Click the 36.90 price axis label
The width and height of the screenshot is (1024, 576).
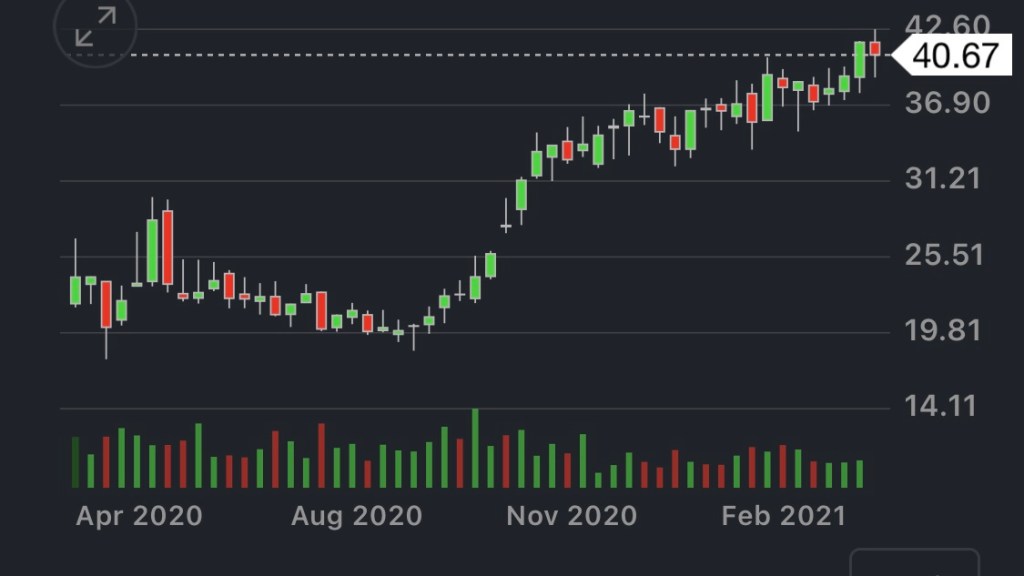pos(945,103)
